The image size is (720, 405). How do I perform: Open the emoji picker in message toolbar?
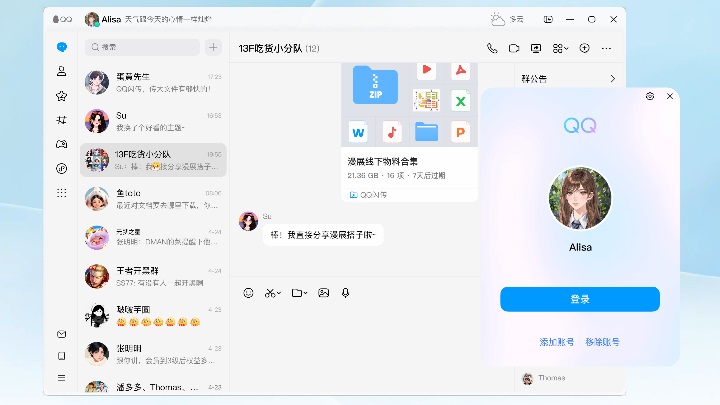249,293
